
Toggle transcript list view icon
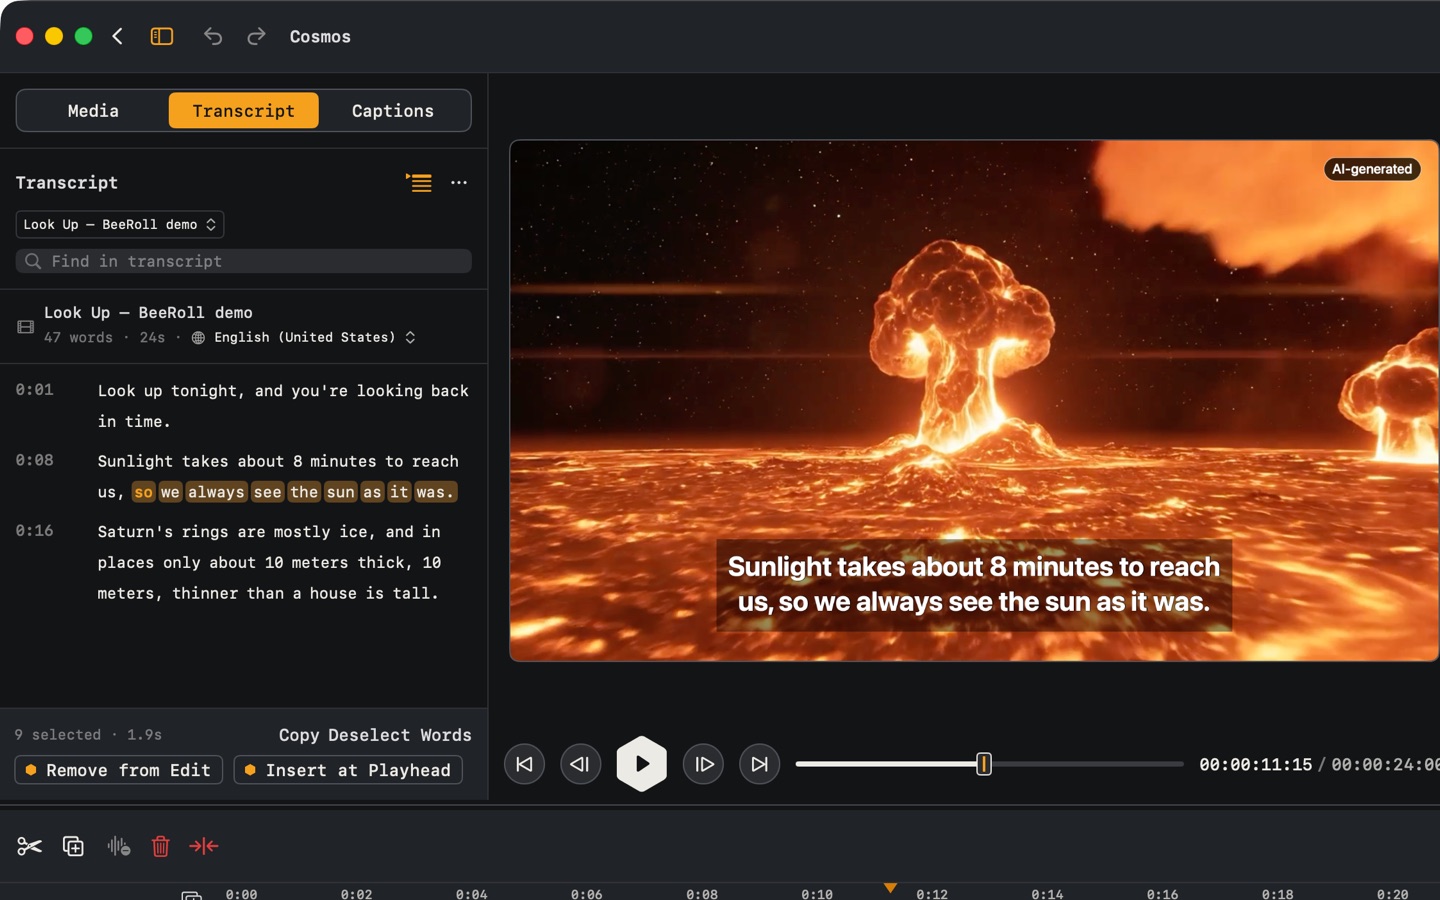coord(419,183)
